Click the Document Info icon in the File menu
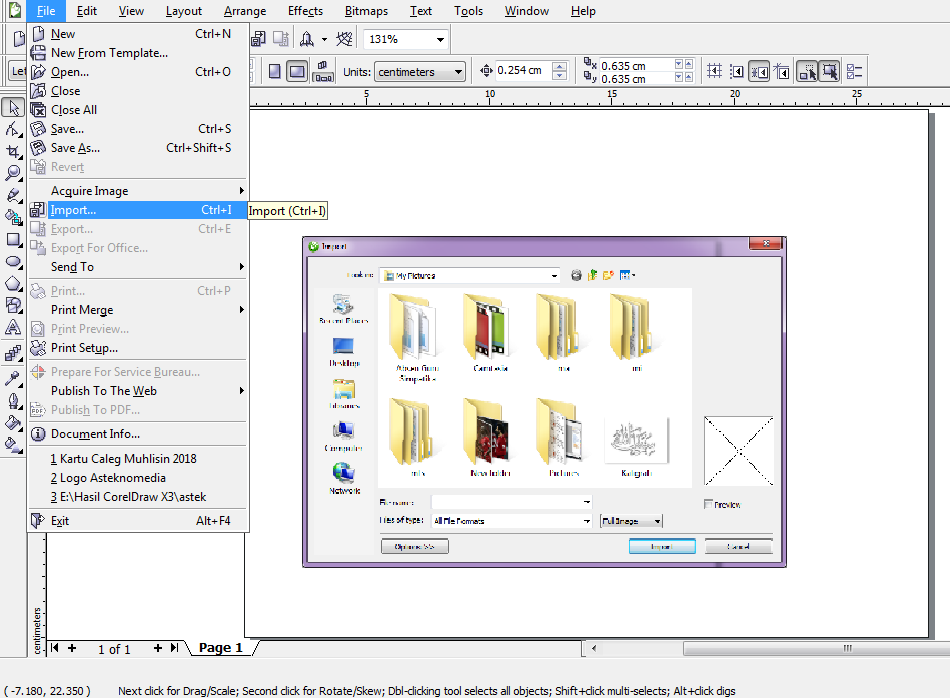The height and width of the screenshot is (698, 950). [x=38, y=434]
